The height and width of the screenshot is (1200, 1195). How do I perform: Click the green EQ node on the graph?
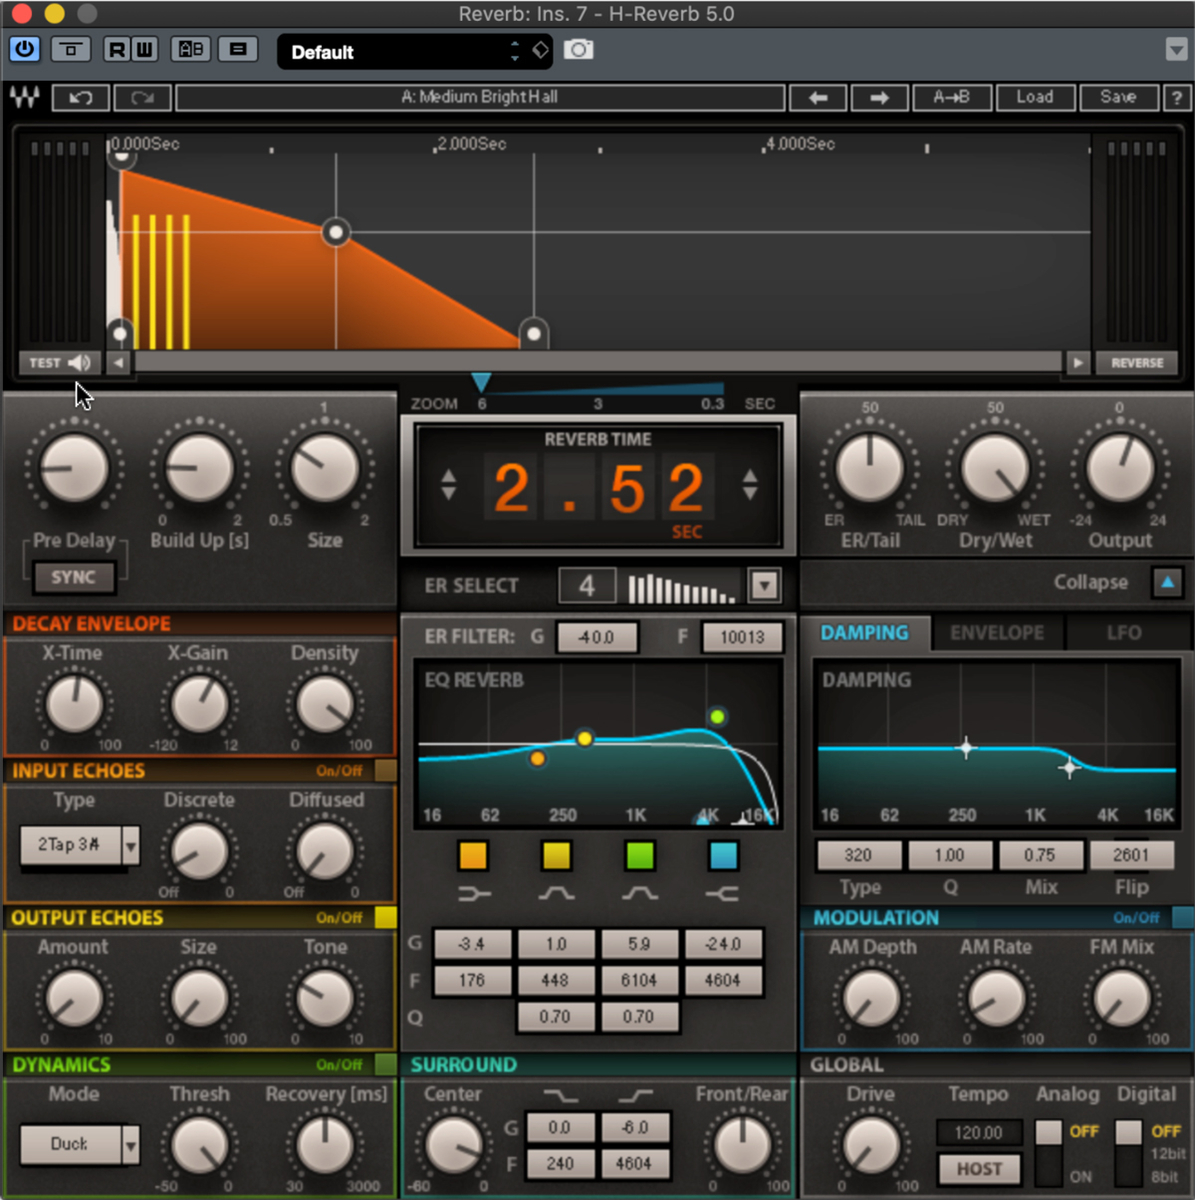(717, 716)
